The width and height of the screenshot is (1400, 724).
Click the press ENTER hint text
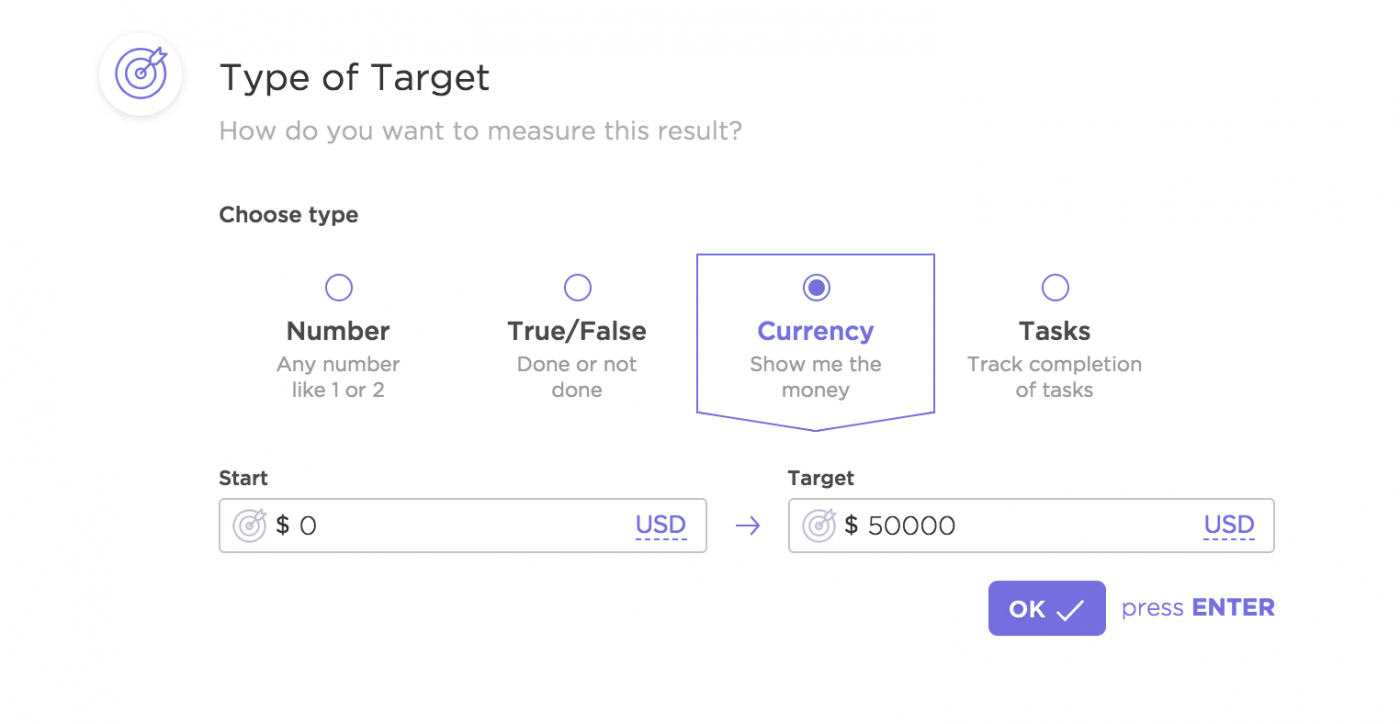pyautogui.click(x=1198, y=608)
